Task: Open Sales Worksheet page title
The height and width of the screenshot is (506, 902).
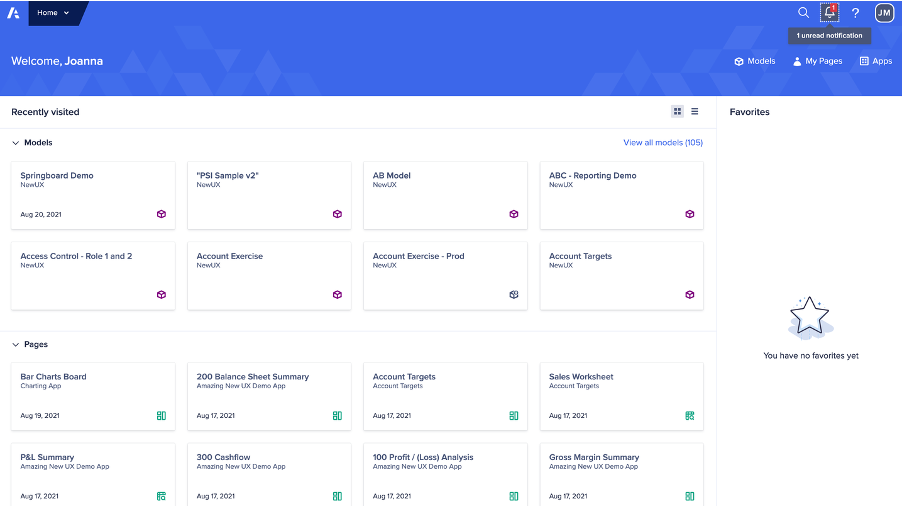Action: coord(581,377)
